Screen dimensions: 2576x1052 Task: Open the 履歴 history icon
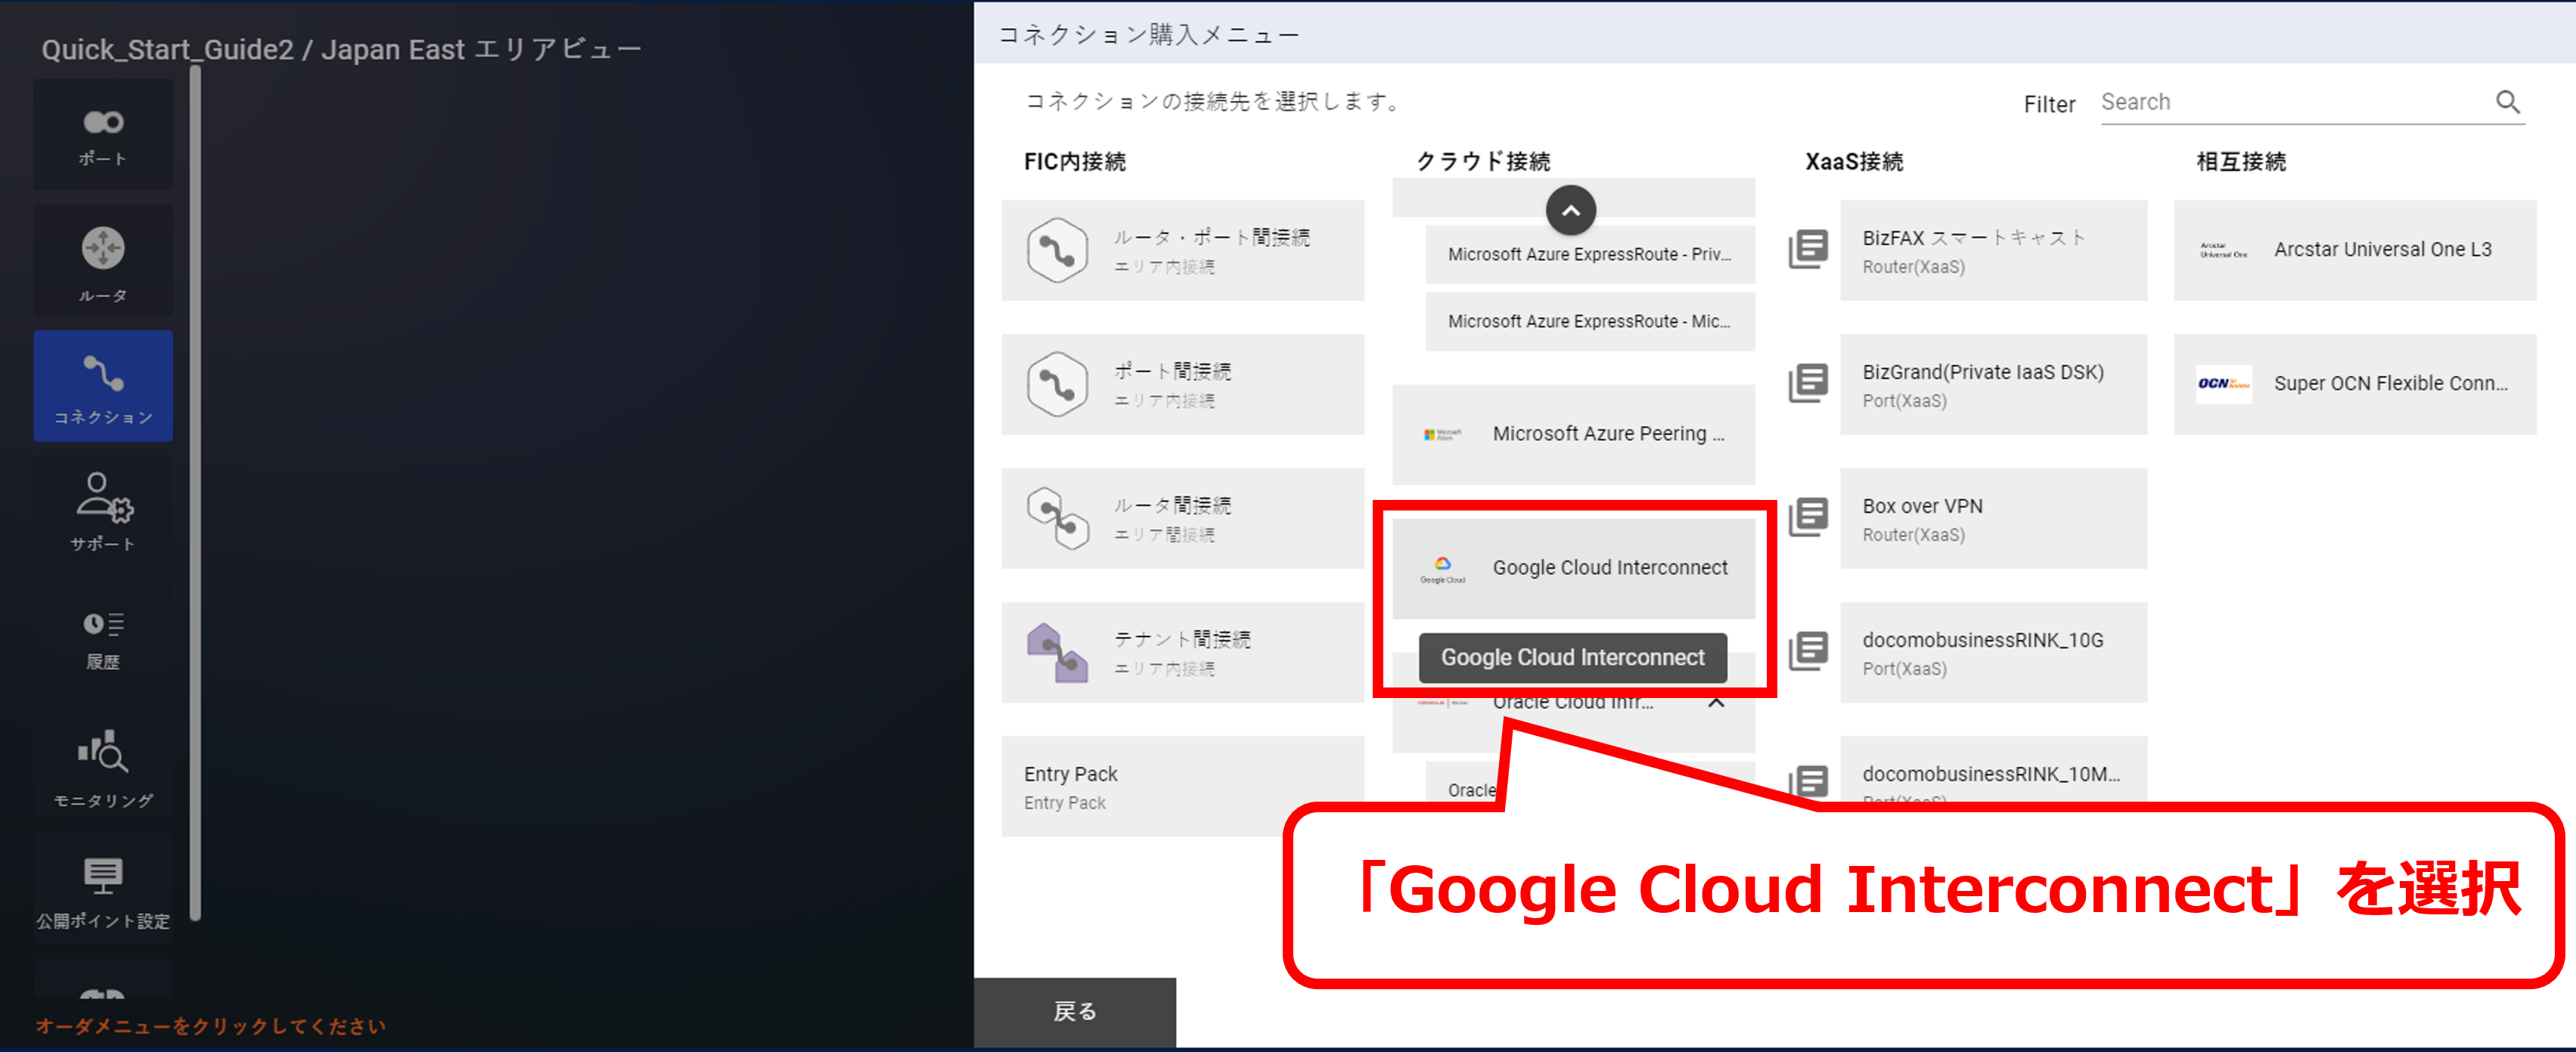[103, 638]
